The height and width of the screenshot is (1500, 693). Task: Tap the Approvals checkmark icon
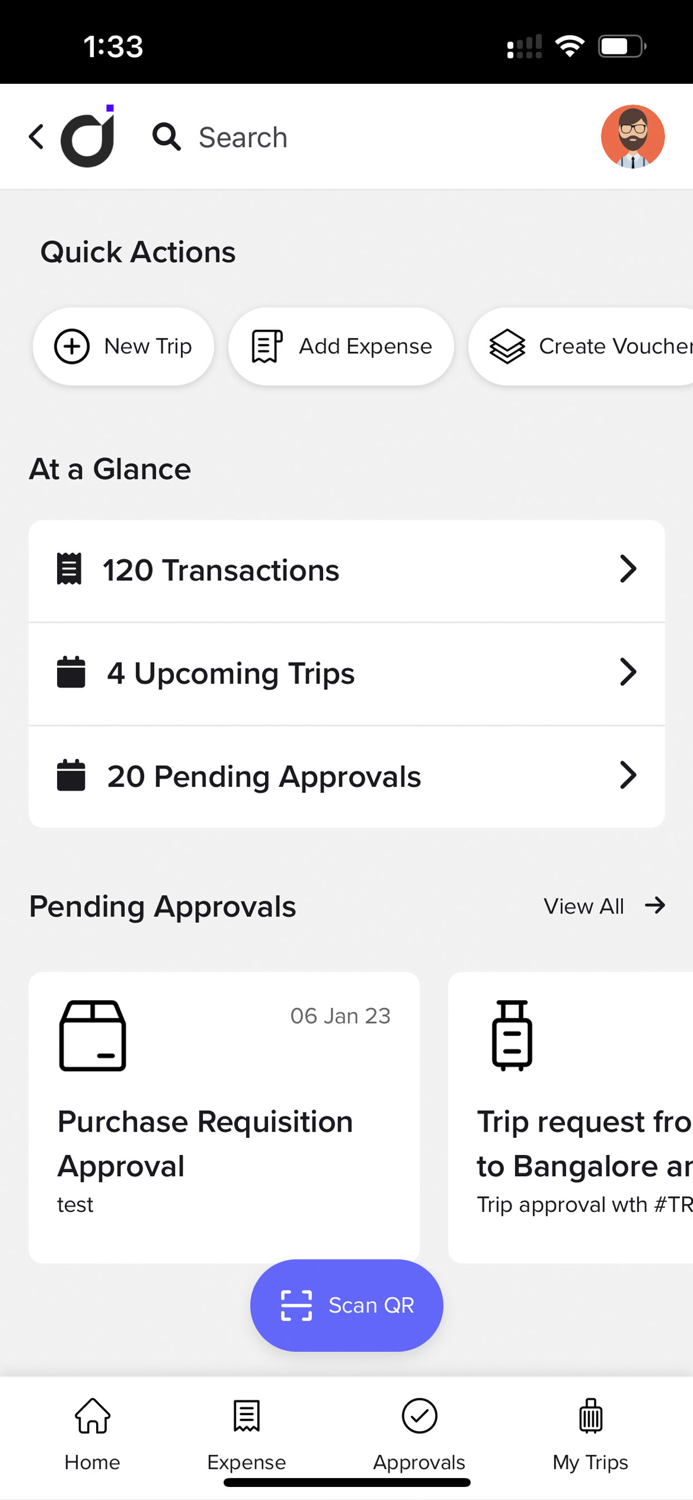point(419,1415)
